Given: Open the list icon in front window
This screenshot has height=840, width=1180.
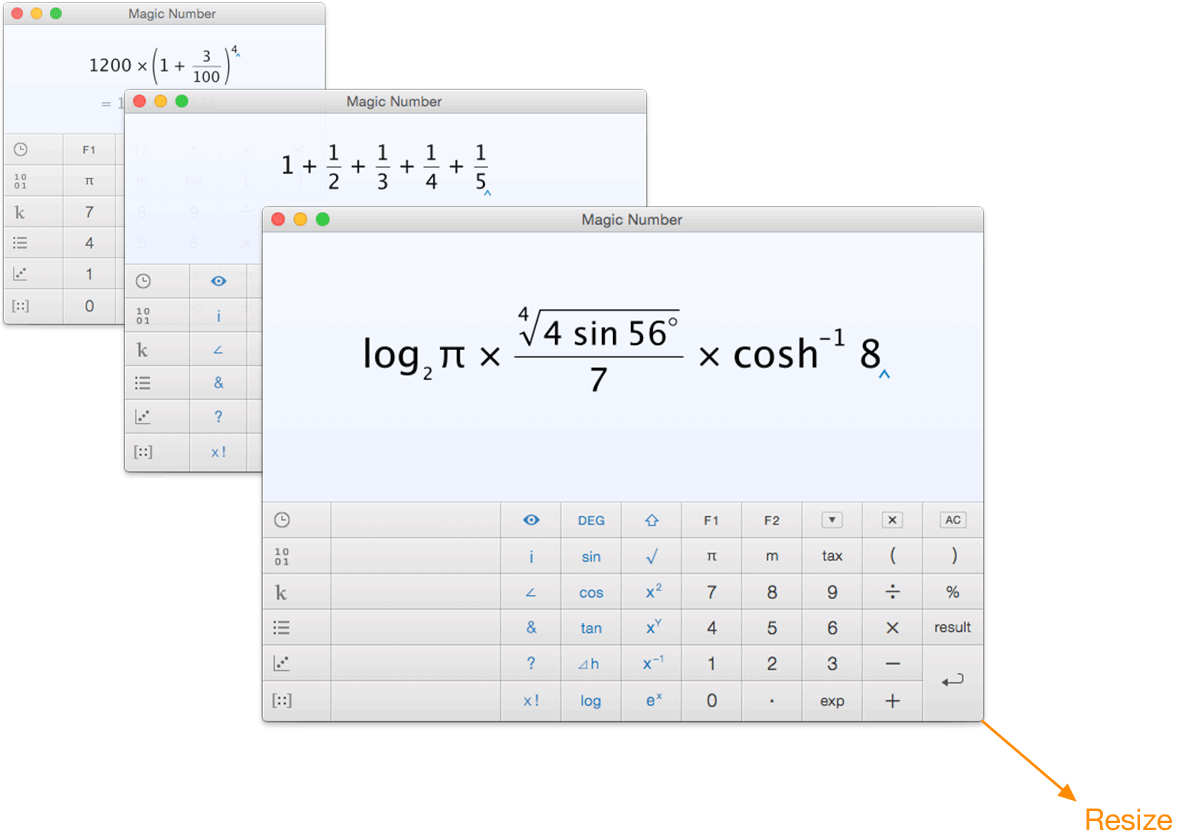Looking at the screenshot, I should pos(281,627).
